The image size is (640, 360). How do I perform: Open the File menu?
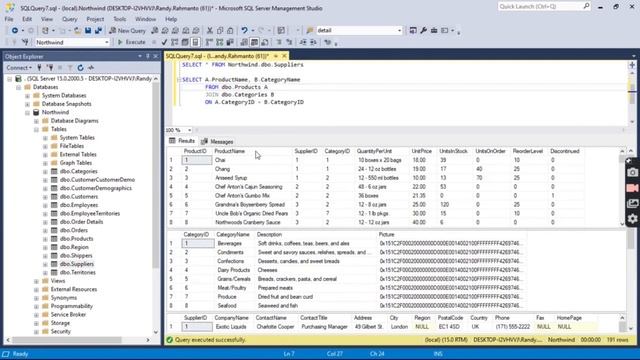coord(9,19)
